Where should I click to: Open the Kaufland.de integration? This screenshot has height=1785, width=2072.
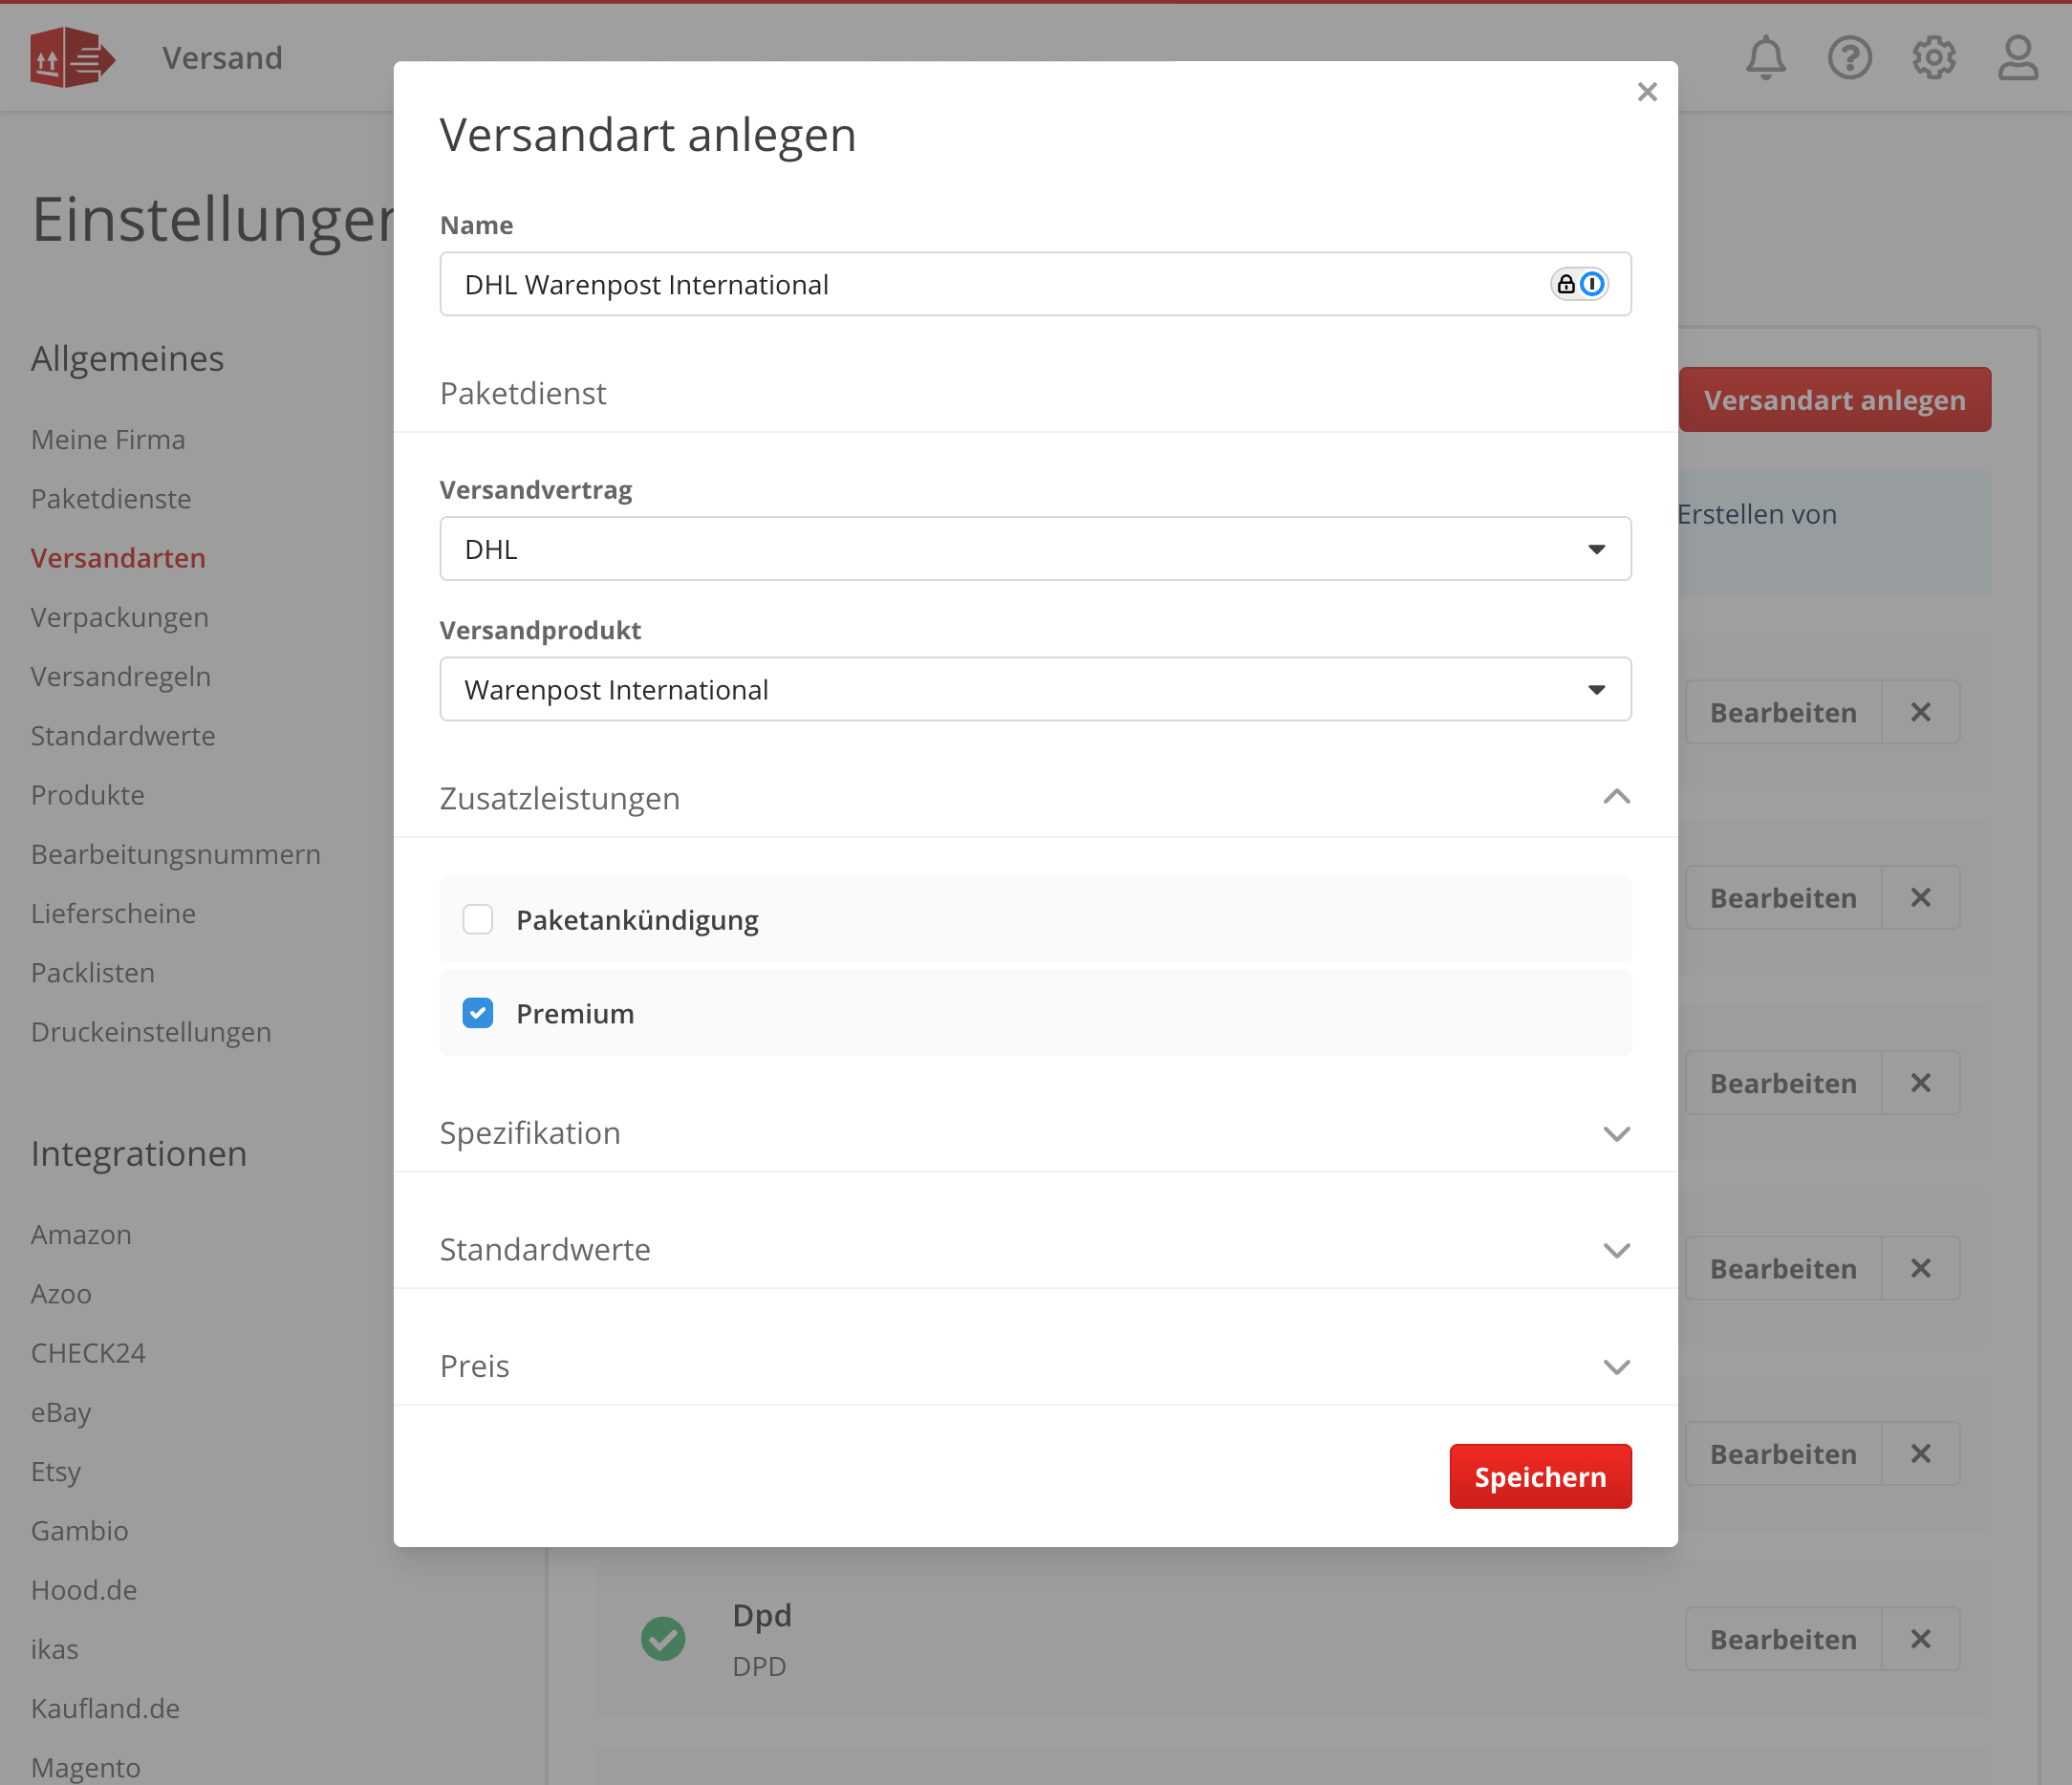click(105, 1708)
